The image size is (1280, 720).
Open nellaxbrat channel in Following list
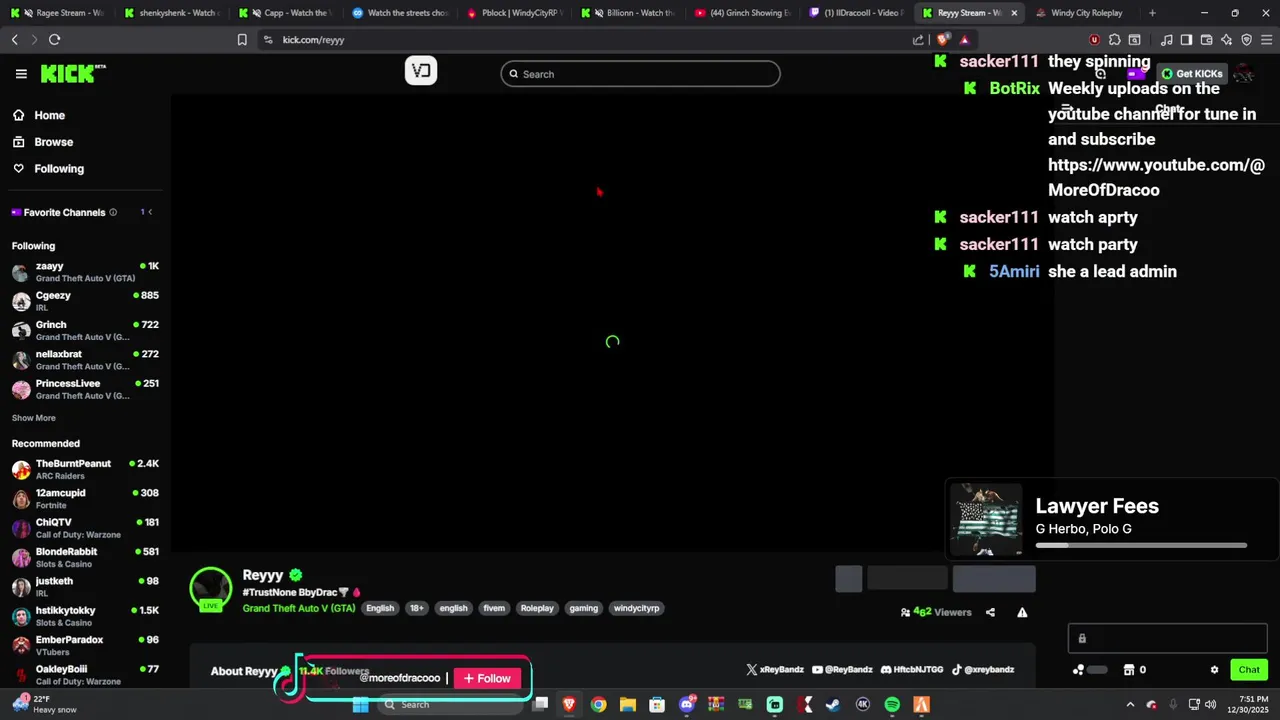click(x=85, y=360)
